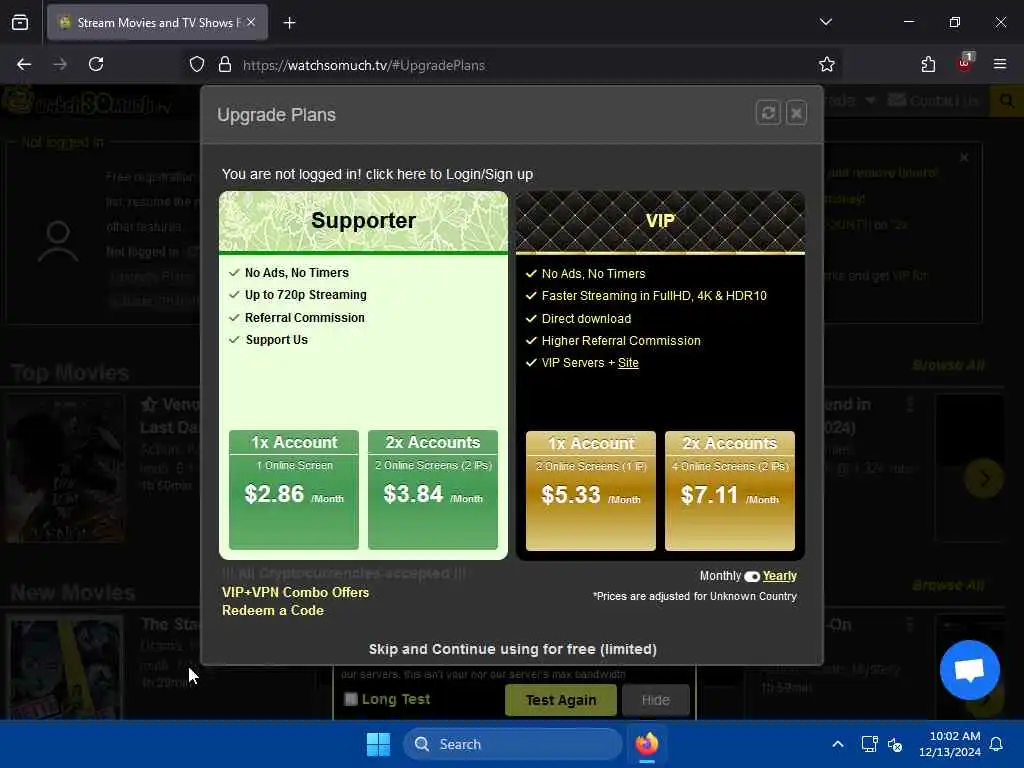Click 'Higher Referral Commission' feature text
This screenshot has height=768, width=1024.
click(x=621, y=341)
